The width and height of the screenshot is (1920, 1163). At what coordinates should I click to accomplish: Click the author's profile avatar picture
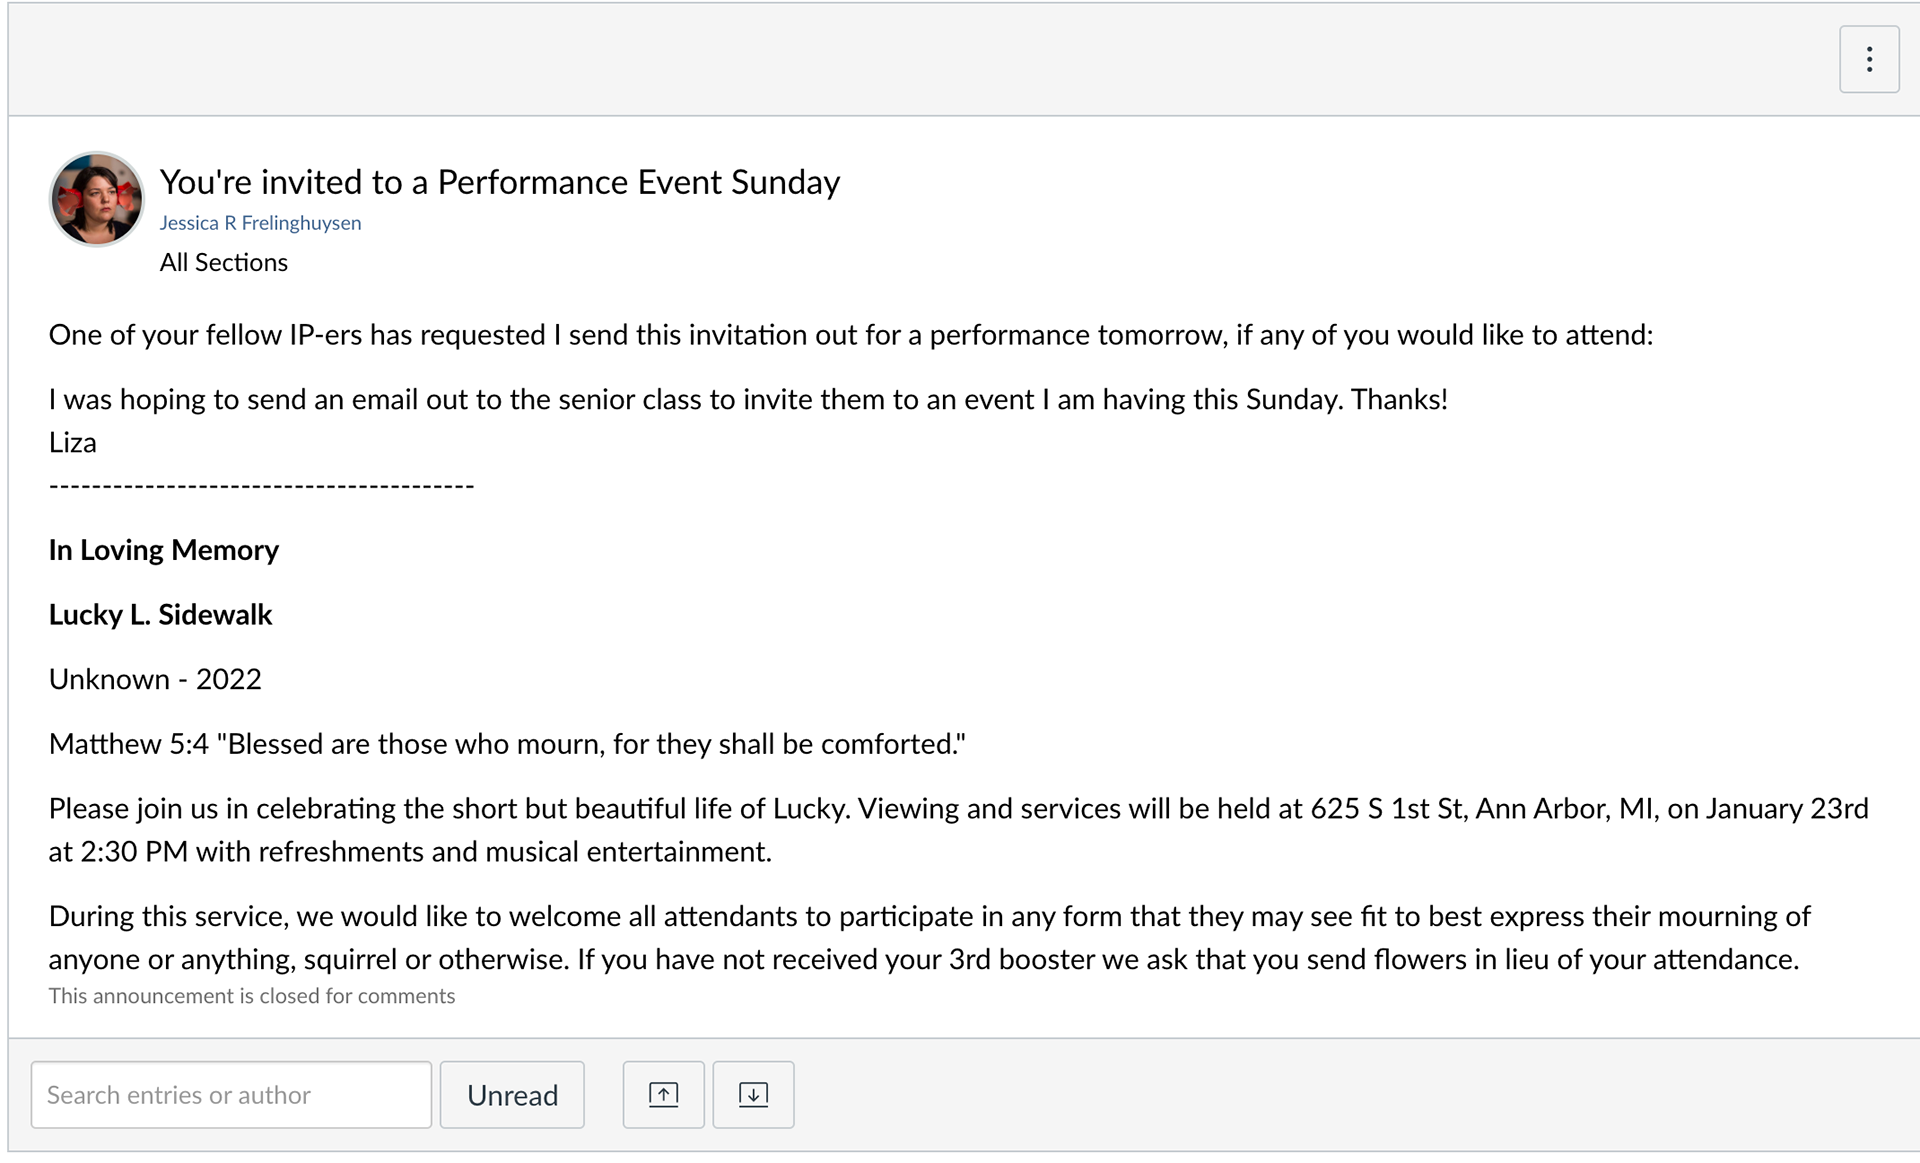[x=96, y=199]
